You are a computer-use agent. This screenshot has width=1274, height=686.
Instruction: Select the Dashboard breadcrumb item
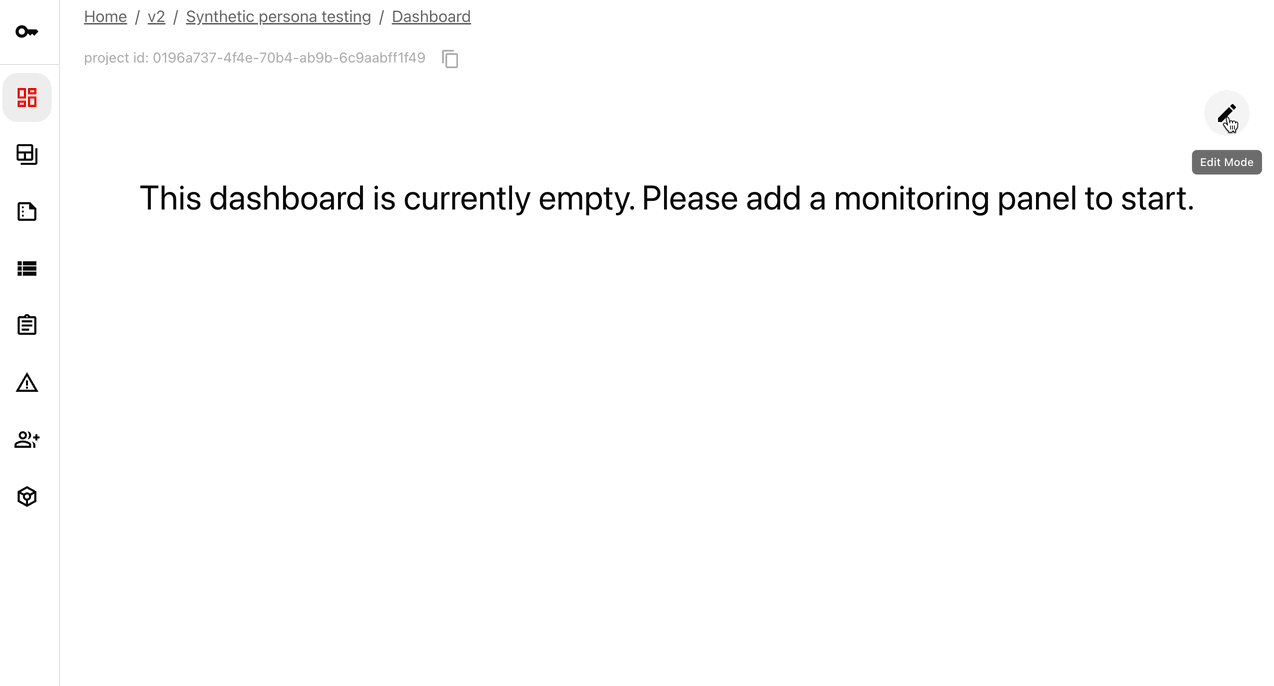431,16
